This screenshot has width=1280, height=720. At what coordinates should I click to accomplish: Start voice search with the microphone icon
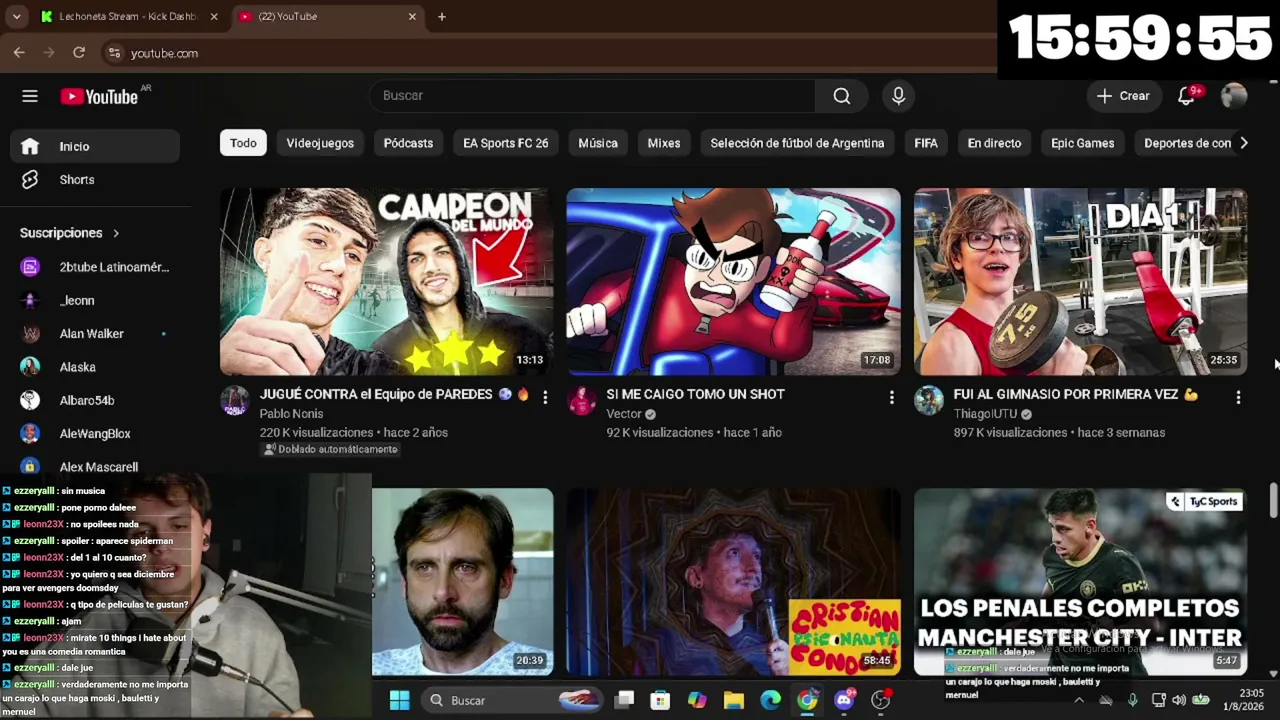898,96
